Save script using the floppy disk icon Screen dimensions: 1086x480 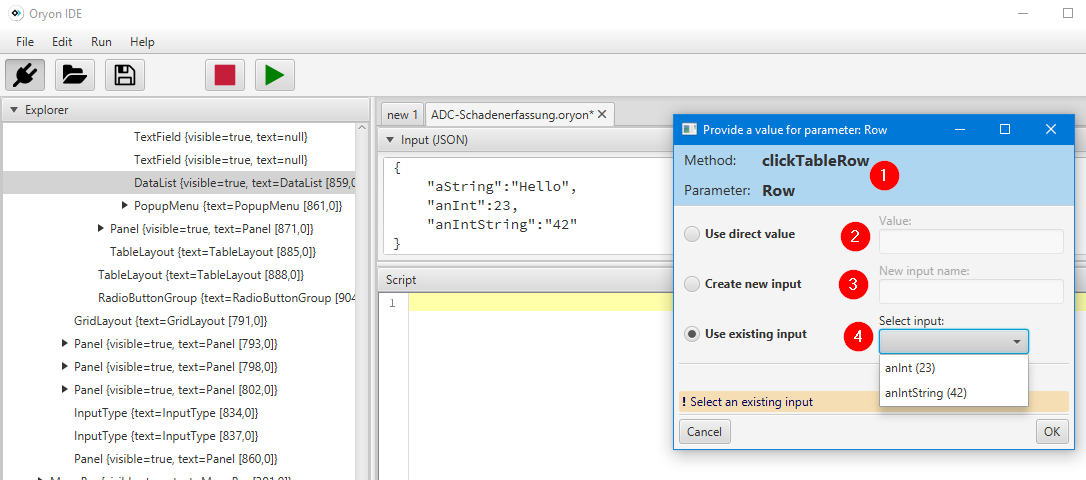click(125, 75)
